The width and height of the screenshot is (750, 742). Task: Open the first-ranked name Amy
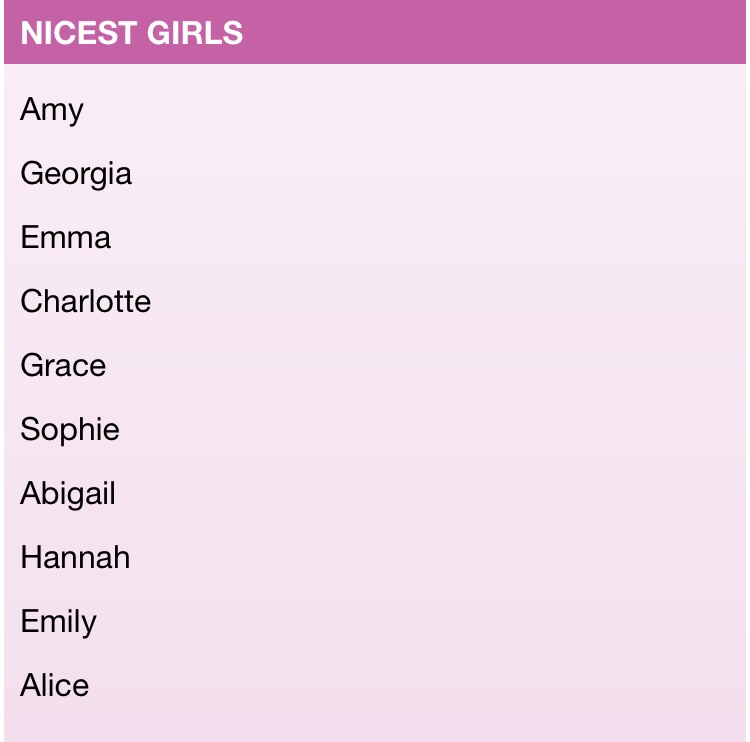pos(52,110)
